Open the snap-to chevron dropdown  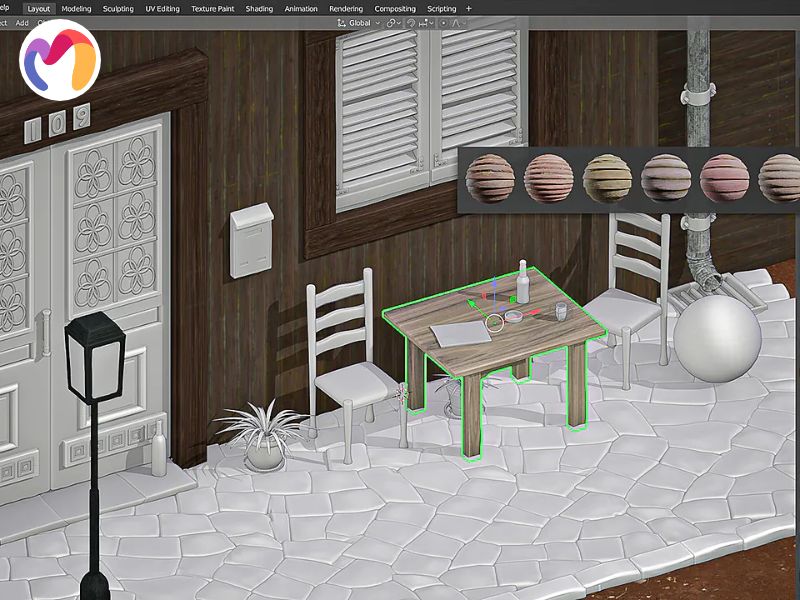click(430, 22)
